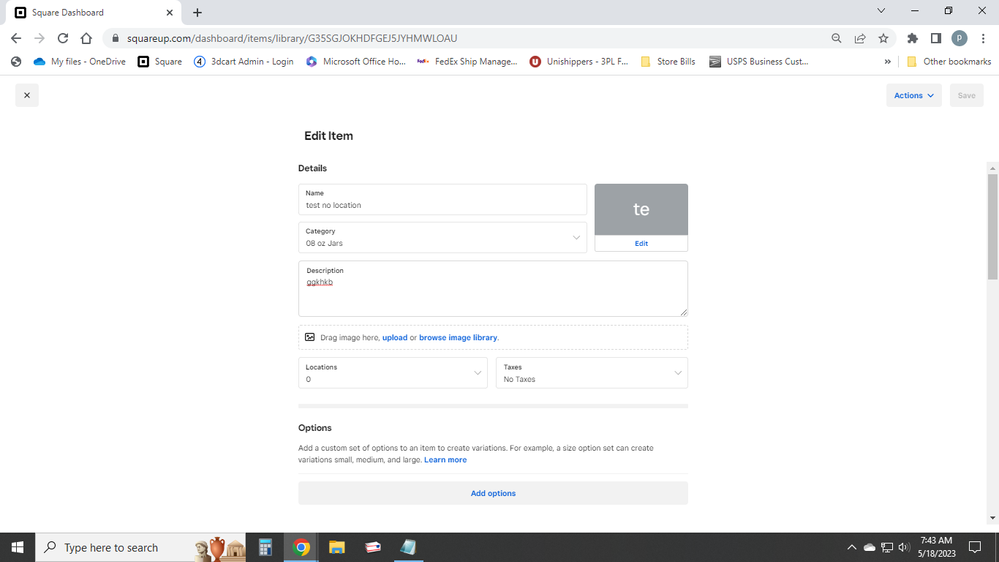999x562 pixels.
Task: Expand the Locations dropdown
Action: [x=393, y=373]
